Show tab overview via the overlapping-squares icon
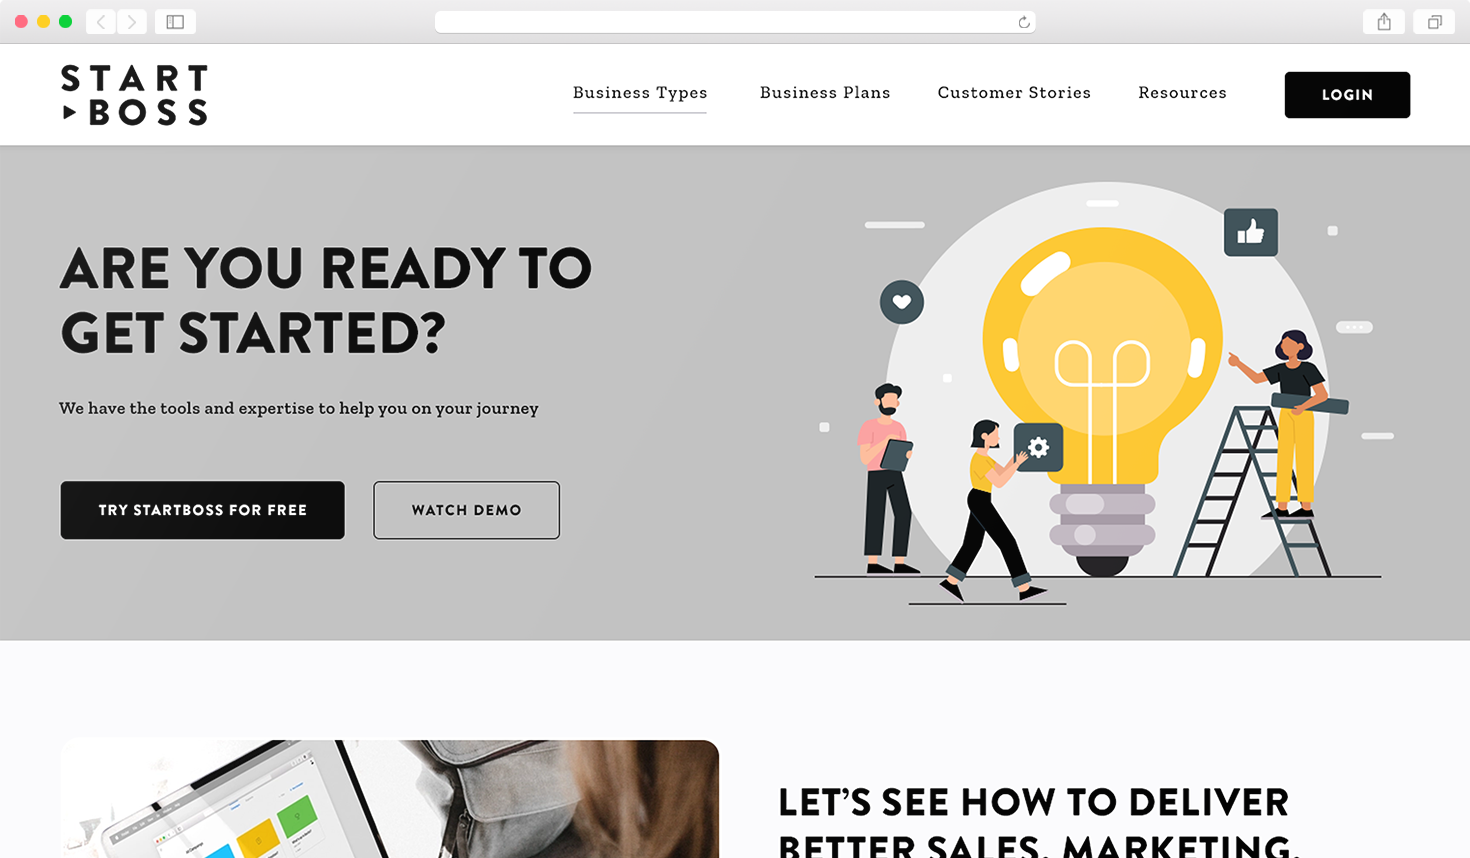 1434,22
